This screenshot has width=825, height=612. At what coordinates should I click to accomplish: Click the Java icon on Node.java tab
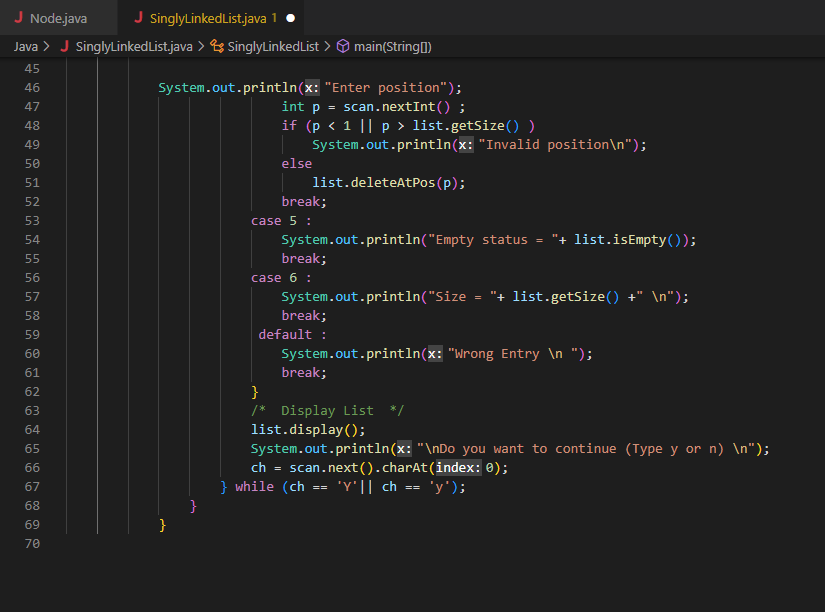pos(20,17)
